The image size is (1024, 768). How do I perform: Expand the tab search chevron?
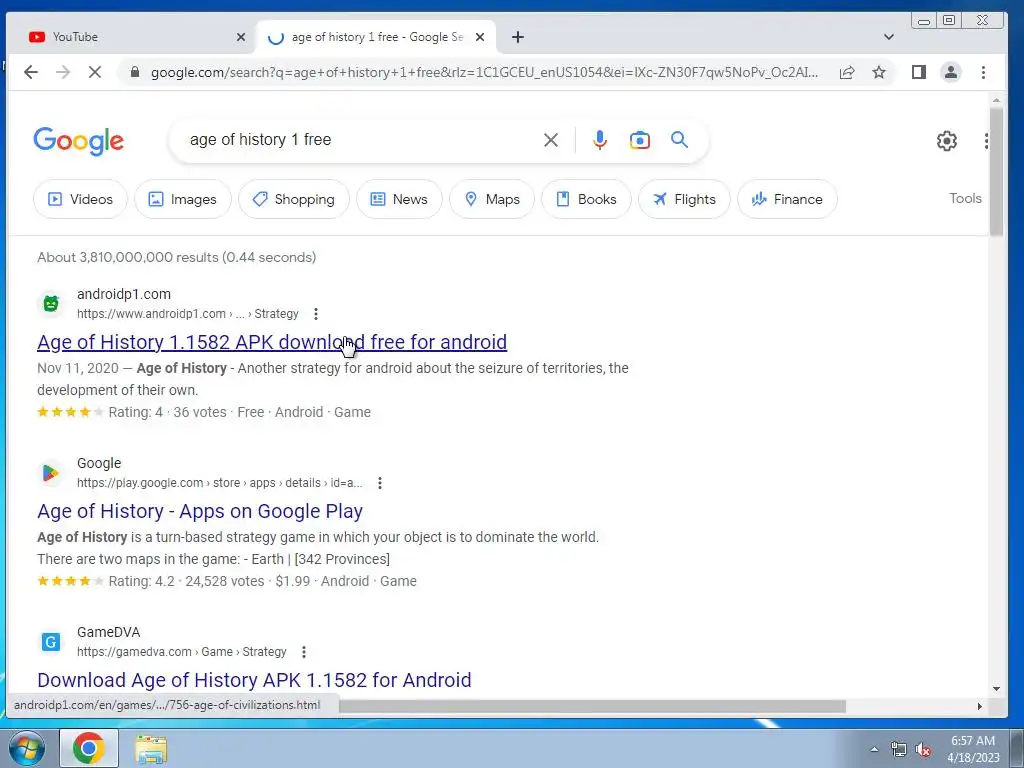click(889, 37)
